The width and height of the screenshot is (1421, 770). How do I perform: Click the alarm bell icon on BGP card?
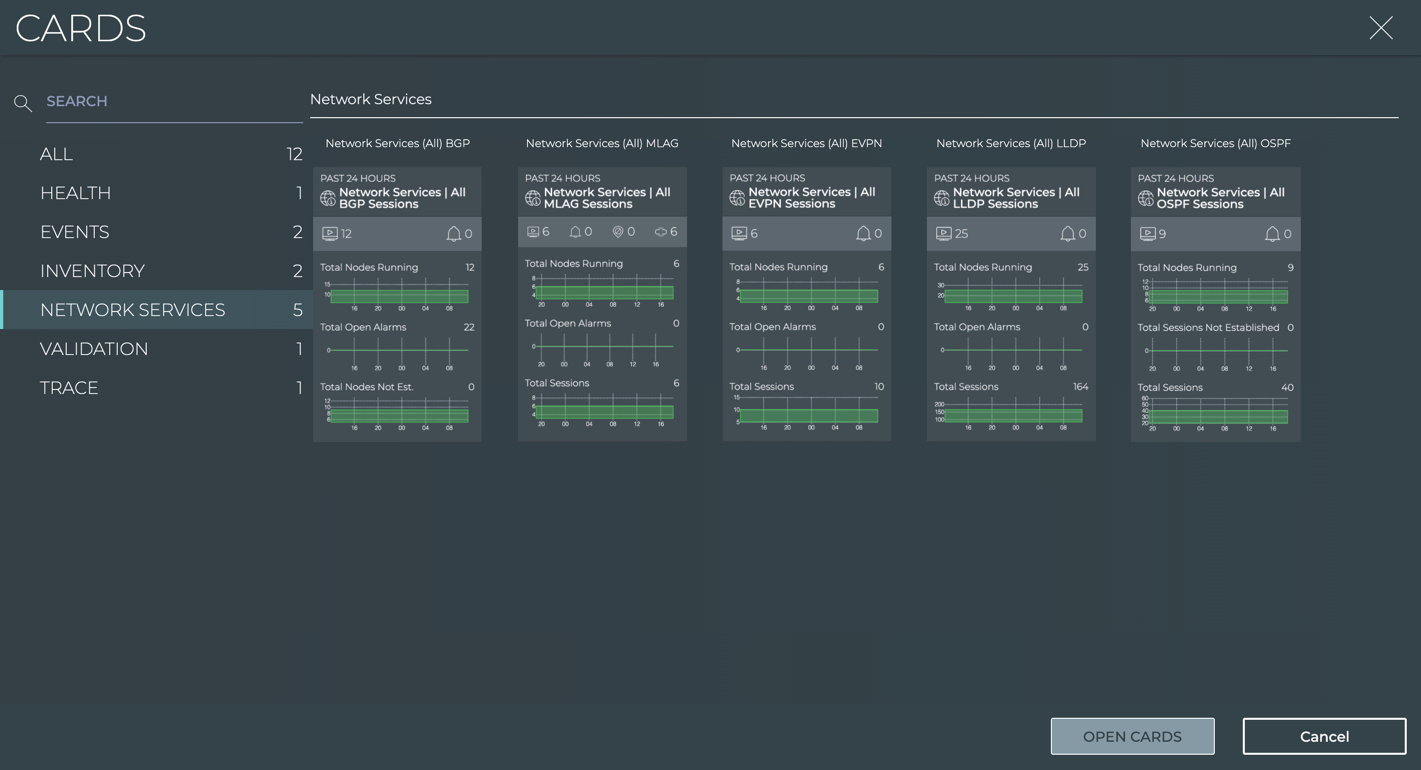[x=453, y=234]
